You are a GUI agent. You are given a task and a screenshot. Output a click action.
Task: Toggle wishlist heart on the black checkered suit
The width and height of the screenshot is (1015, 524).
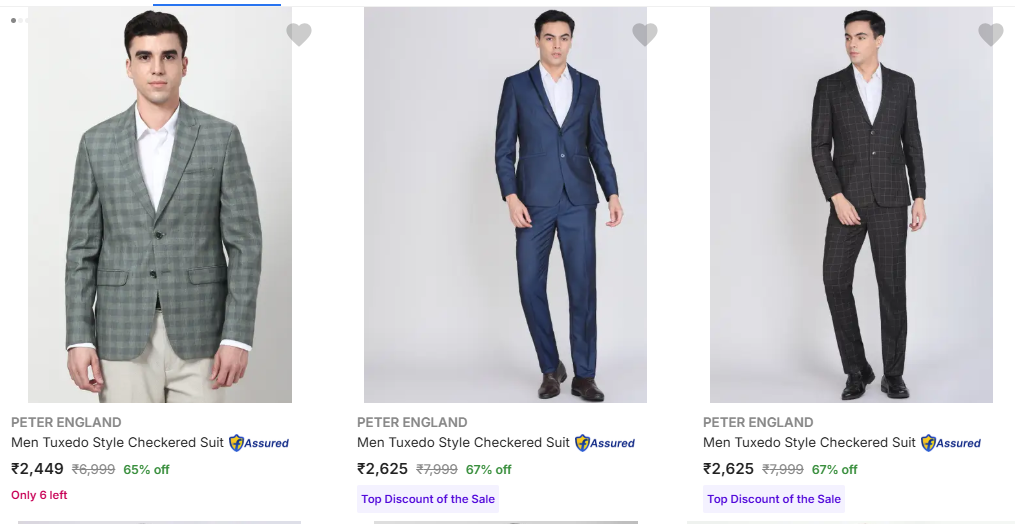pyautogui.click(x=991, y=35)
